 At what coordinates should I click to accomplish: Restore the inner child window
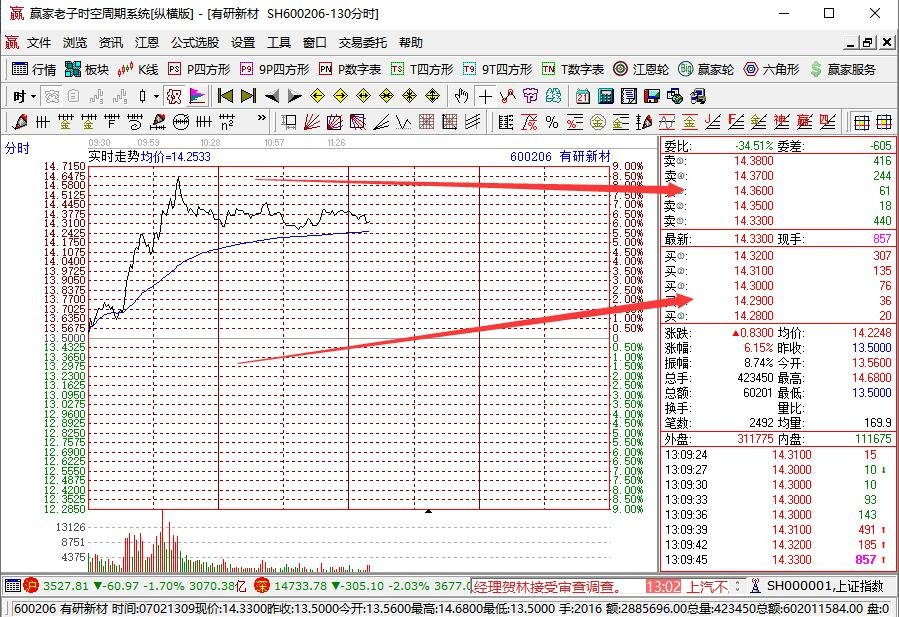(867, 42)
